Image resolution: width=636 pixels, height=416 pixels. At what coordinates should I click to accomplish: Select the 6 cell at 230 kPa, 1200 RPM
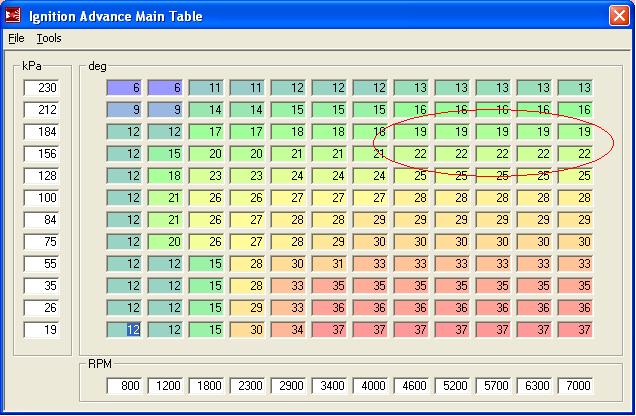pyautogui.click(x=165, y=88)
